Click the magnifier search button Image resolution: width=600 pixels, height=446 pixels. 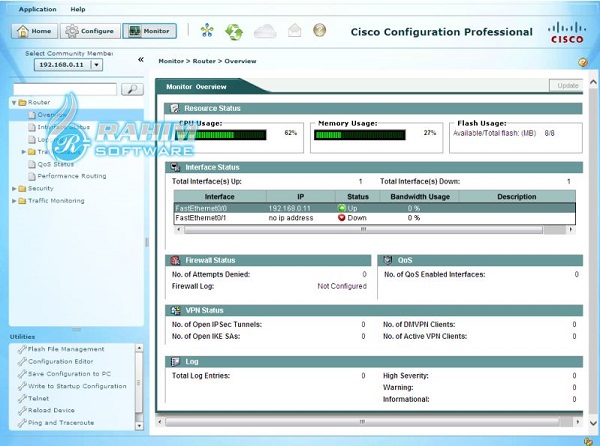pos(132,89)
